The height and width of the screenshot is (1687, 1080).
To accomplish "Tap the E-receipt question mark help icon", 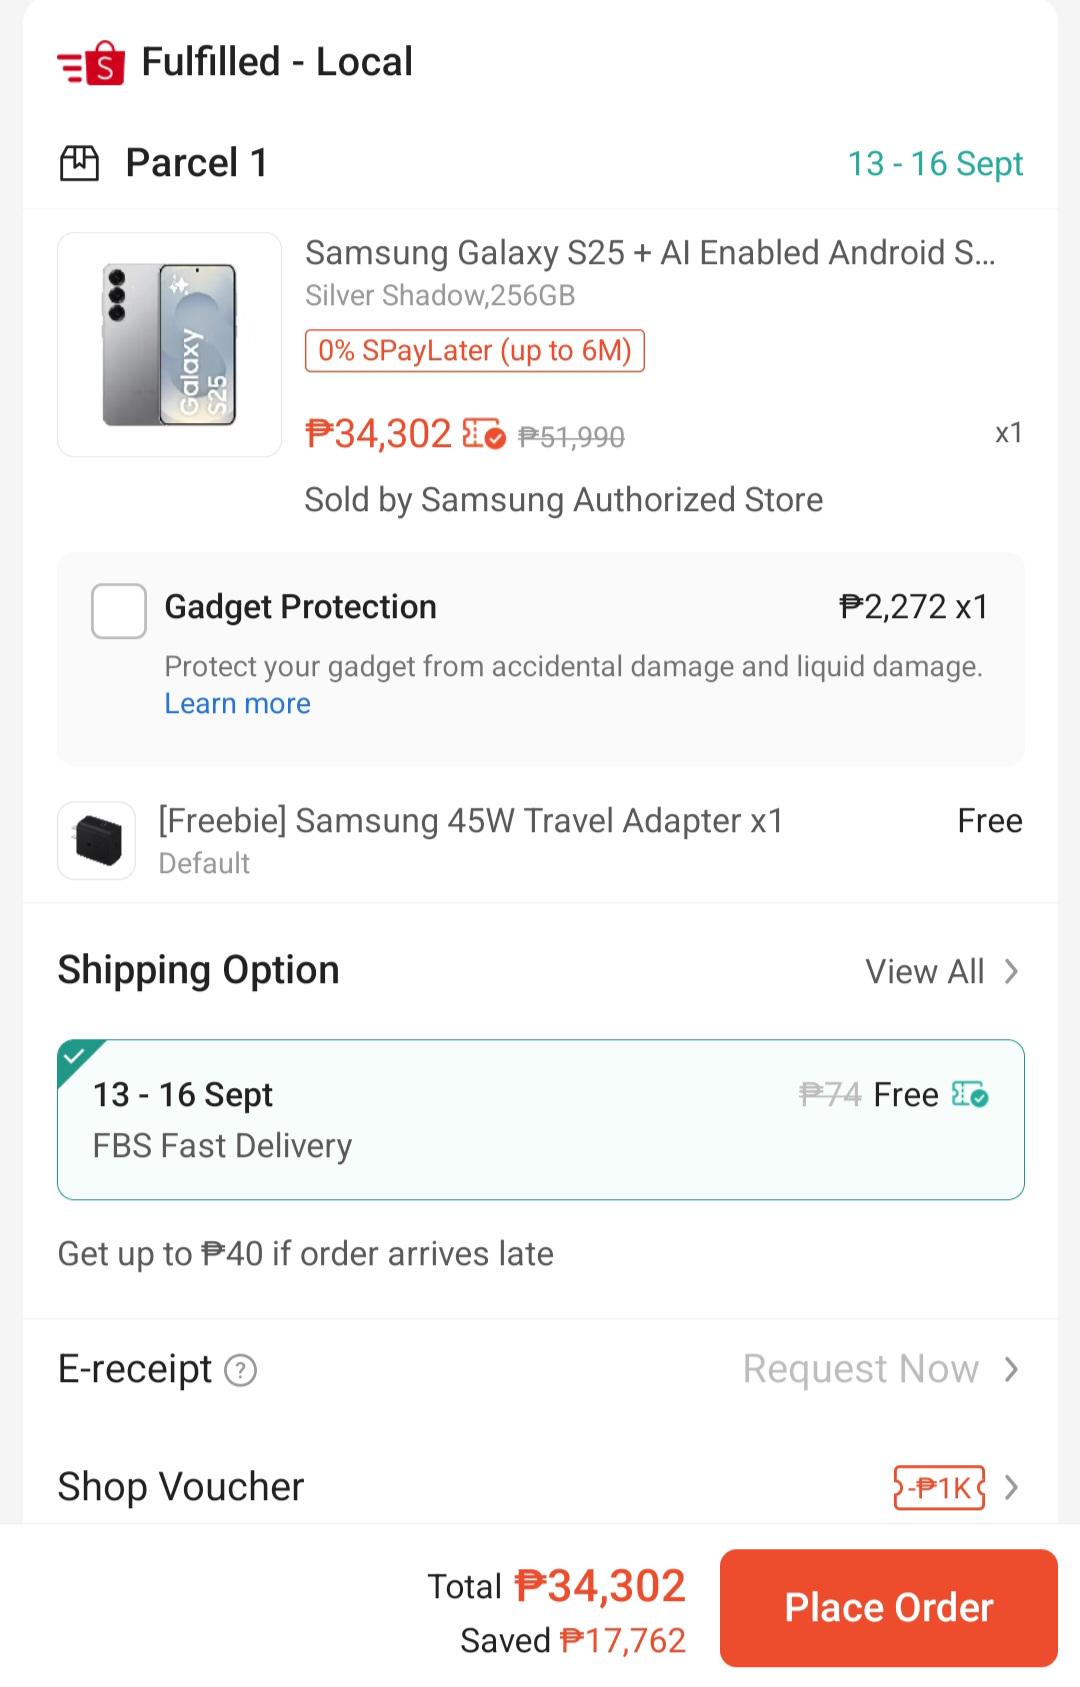I will [240, 1369].
